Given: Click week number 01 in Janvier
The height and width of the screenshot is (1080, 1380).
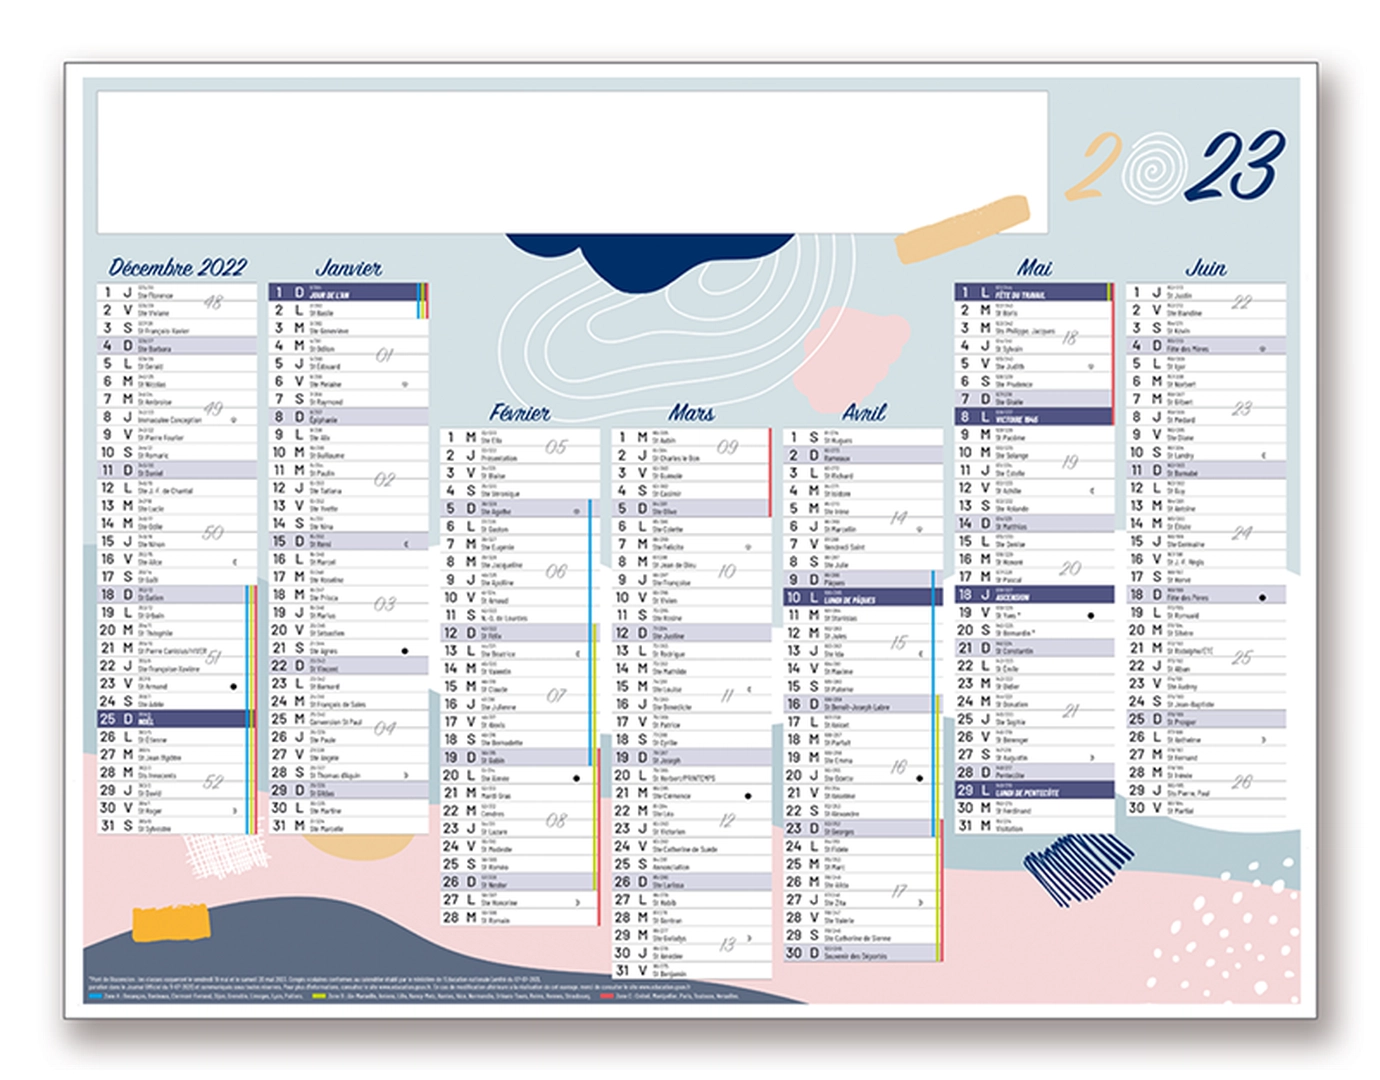Looking at the screenshot, I should [384, 355].
